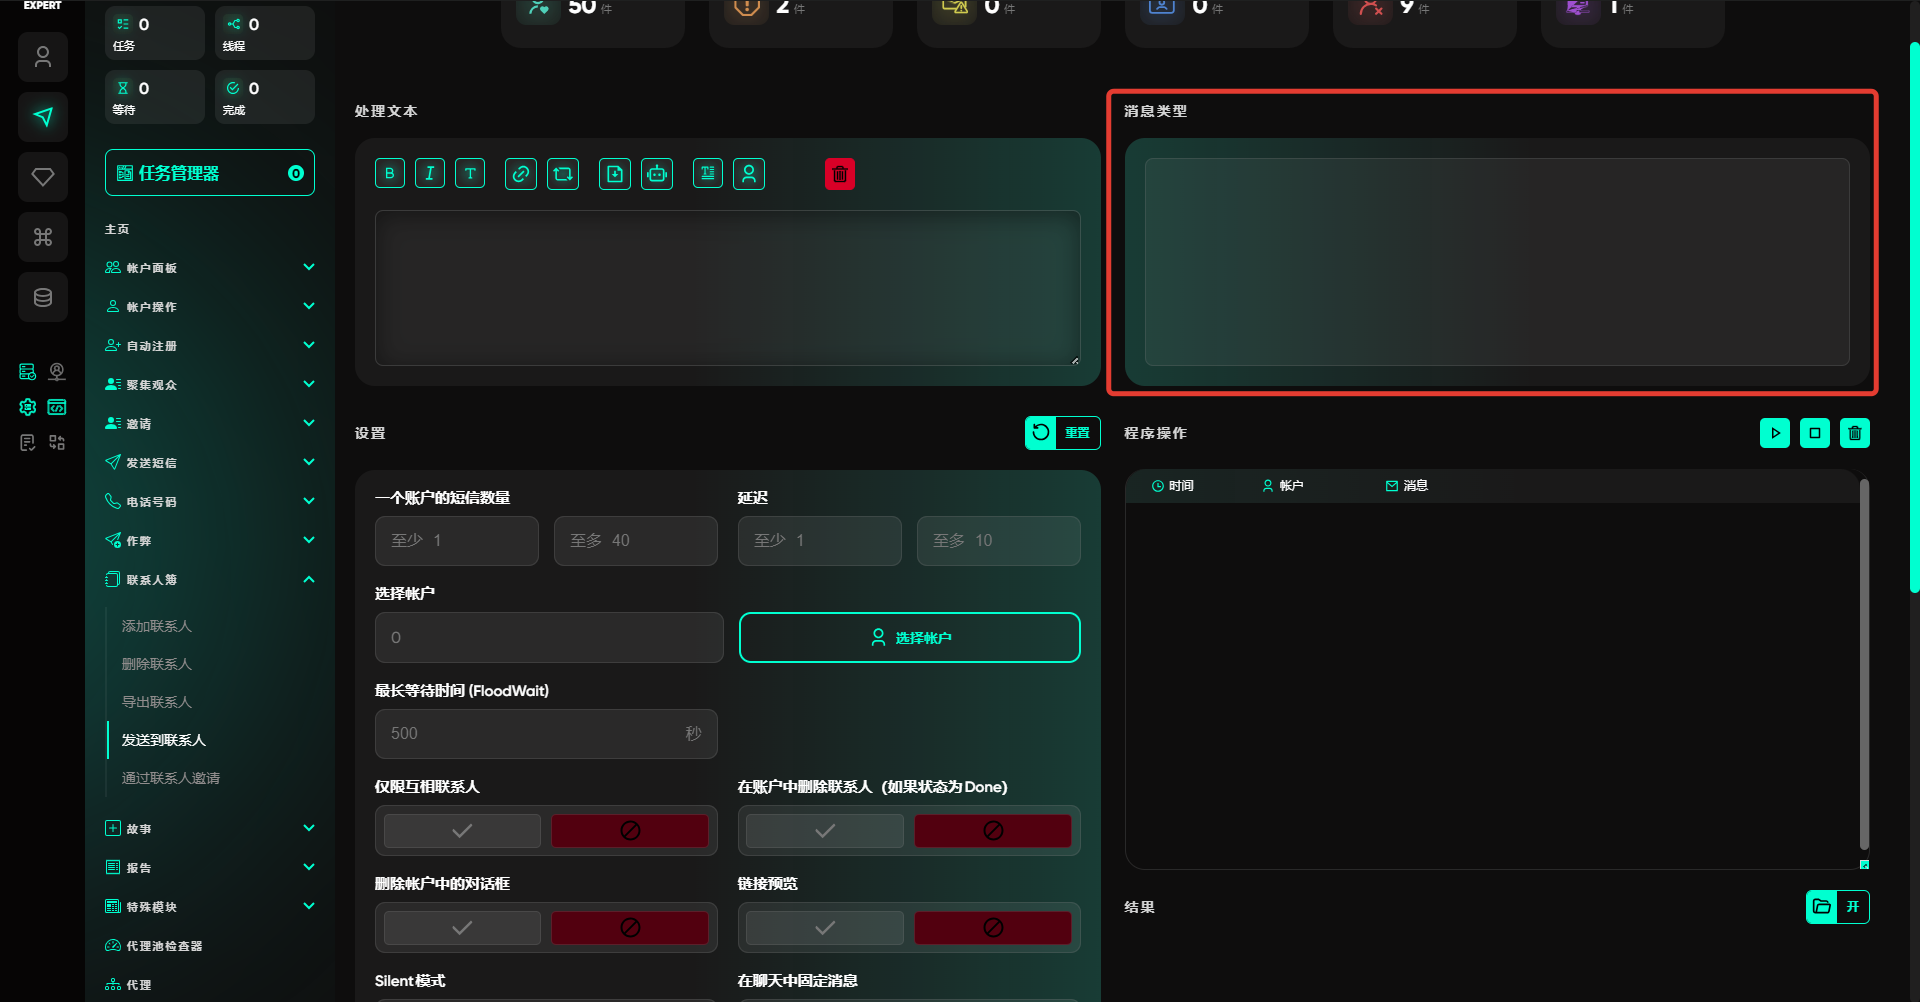
Task: Open settings via the gear icon
Action: pyautogui.click(x=28, y=407)
